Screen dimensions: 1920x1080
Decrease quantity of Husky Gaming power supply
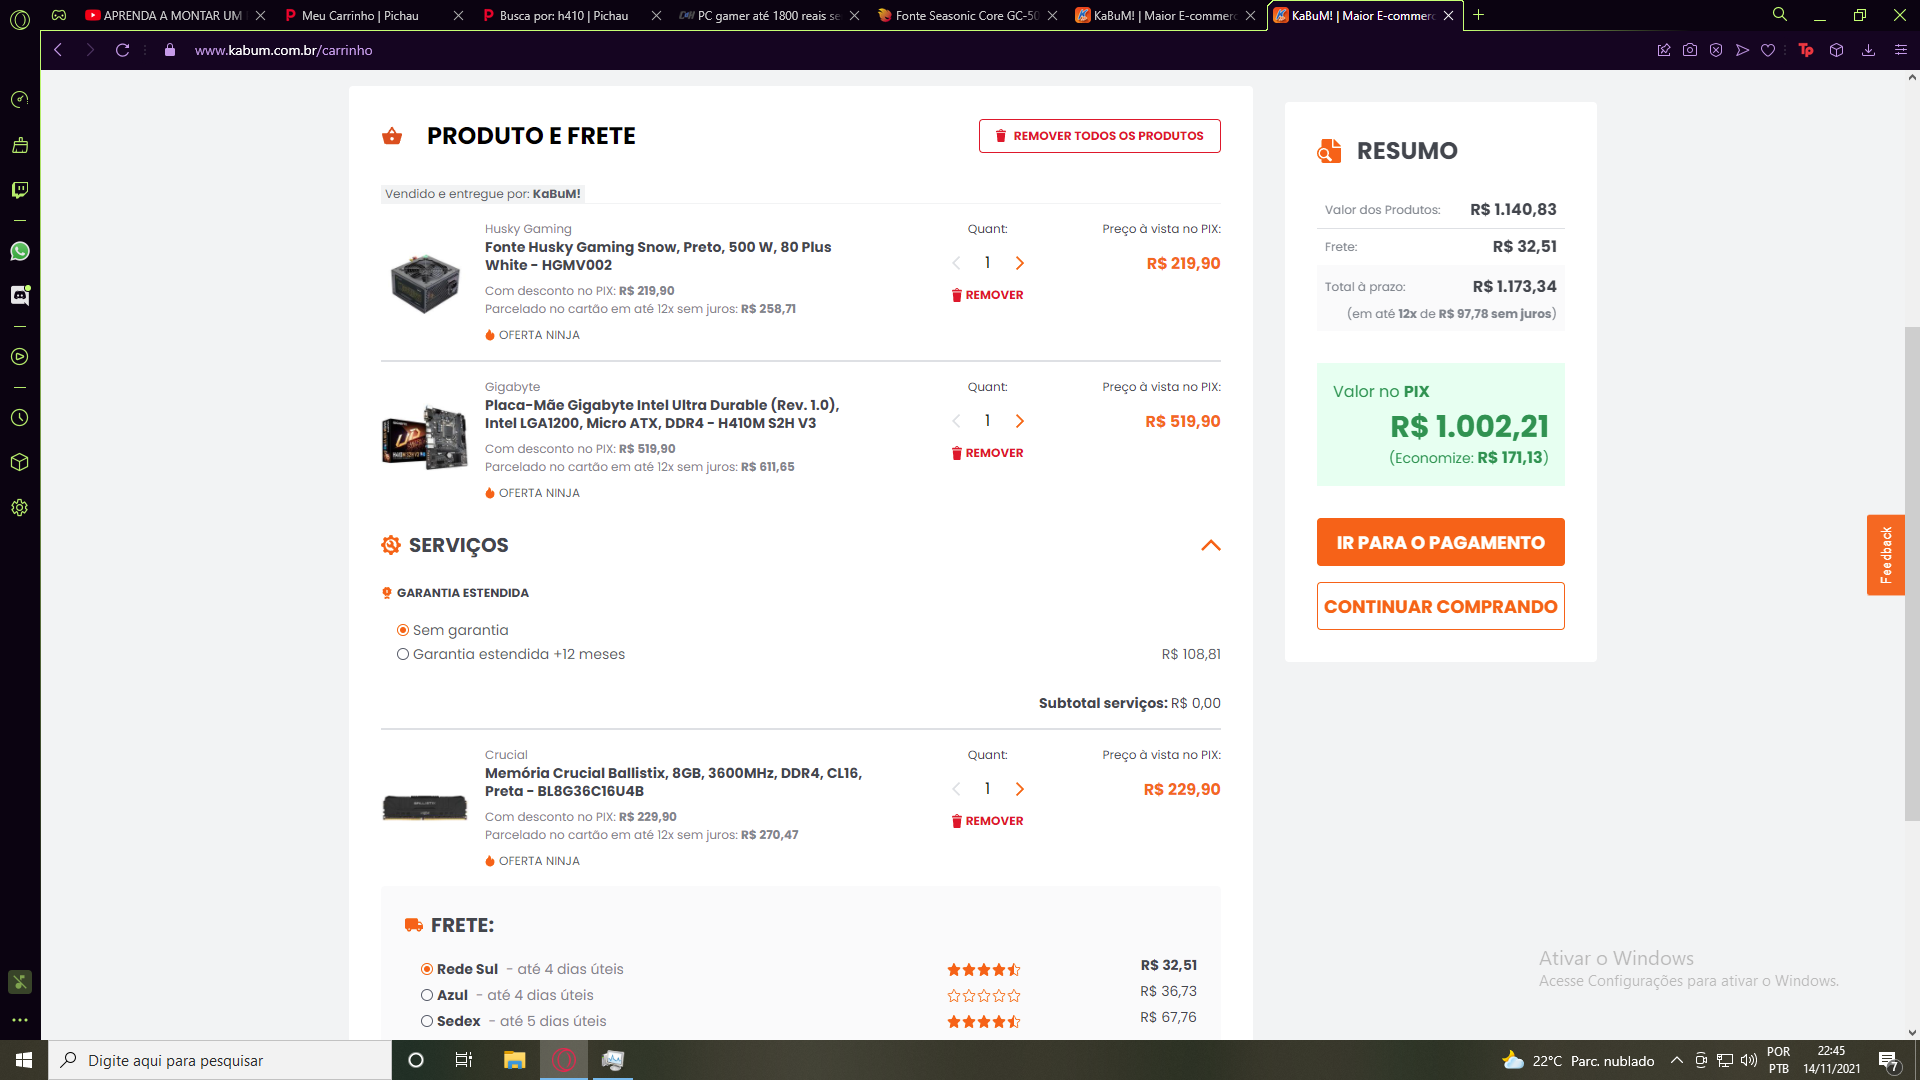[956, 263]
